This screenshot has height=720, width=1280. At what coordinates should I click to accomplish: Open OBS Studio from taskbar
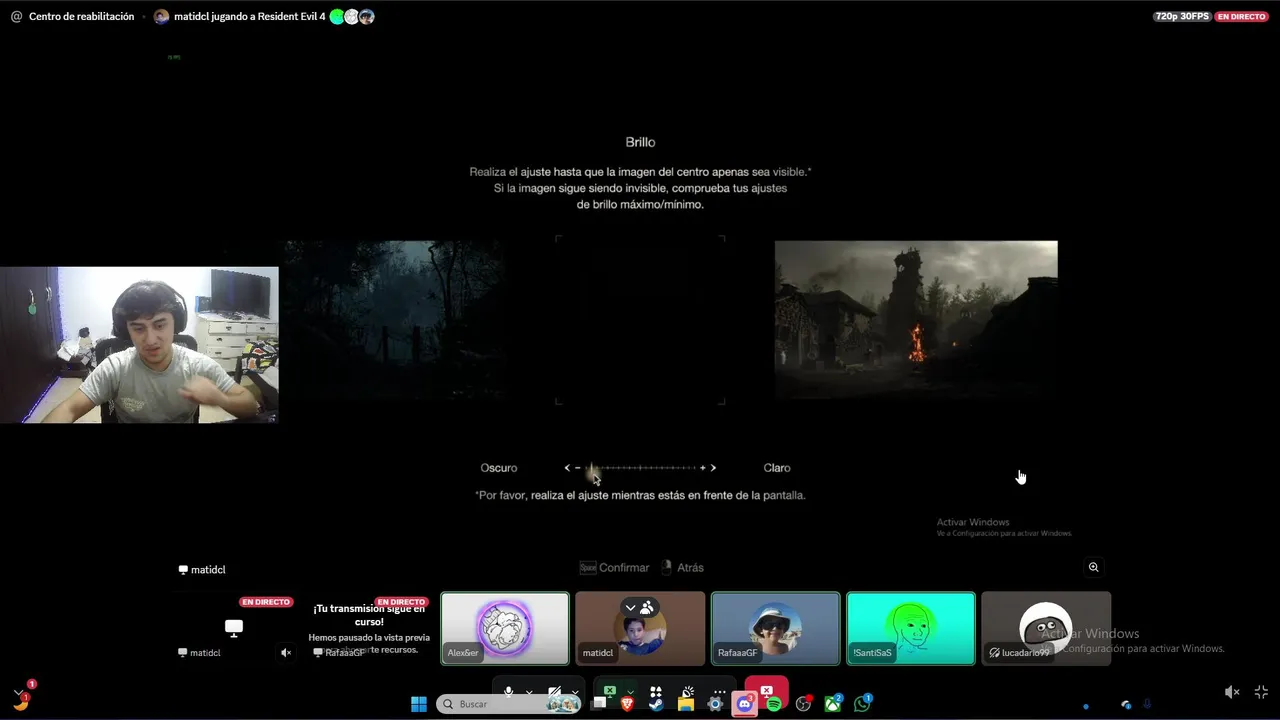coord(803,704)
